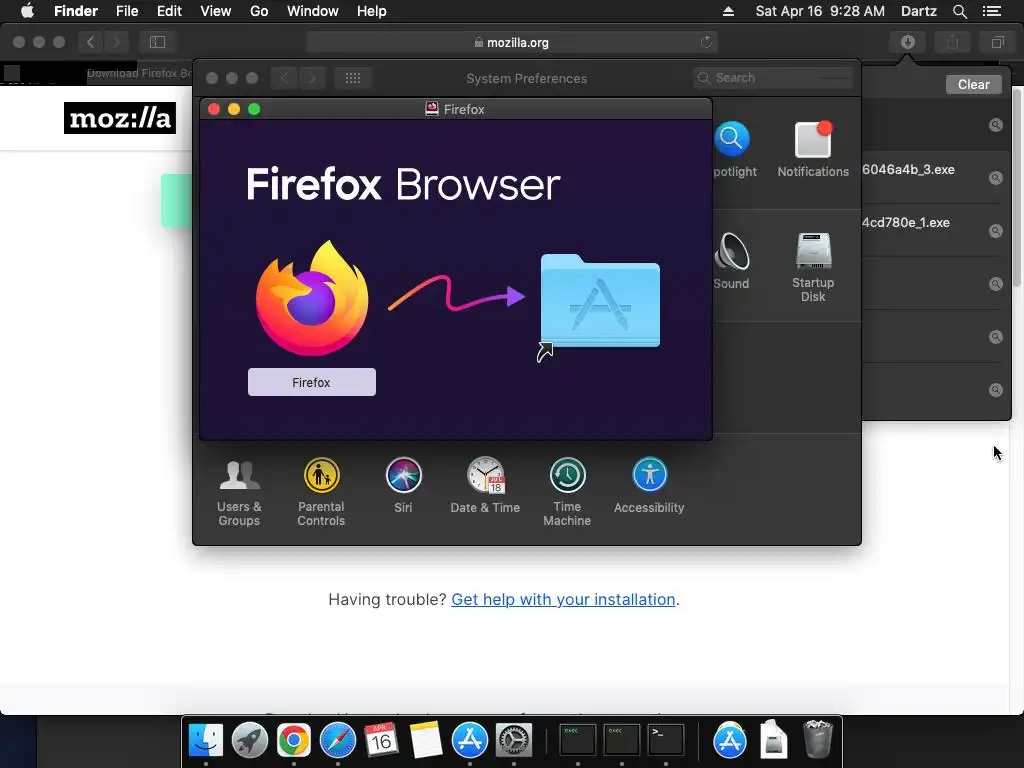Open the Go menu
Screen dimensions: 1024x768
click(x=259, y=11)
